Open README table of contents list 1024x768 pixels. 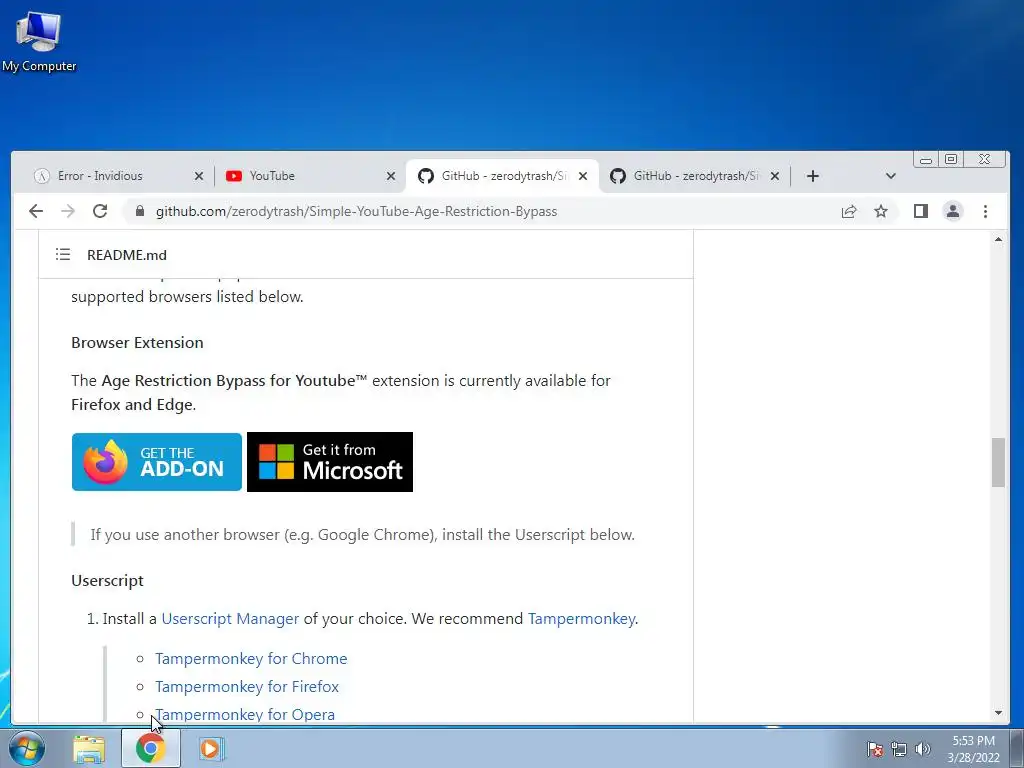63,254
